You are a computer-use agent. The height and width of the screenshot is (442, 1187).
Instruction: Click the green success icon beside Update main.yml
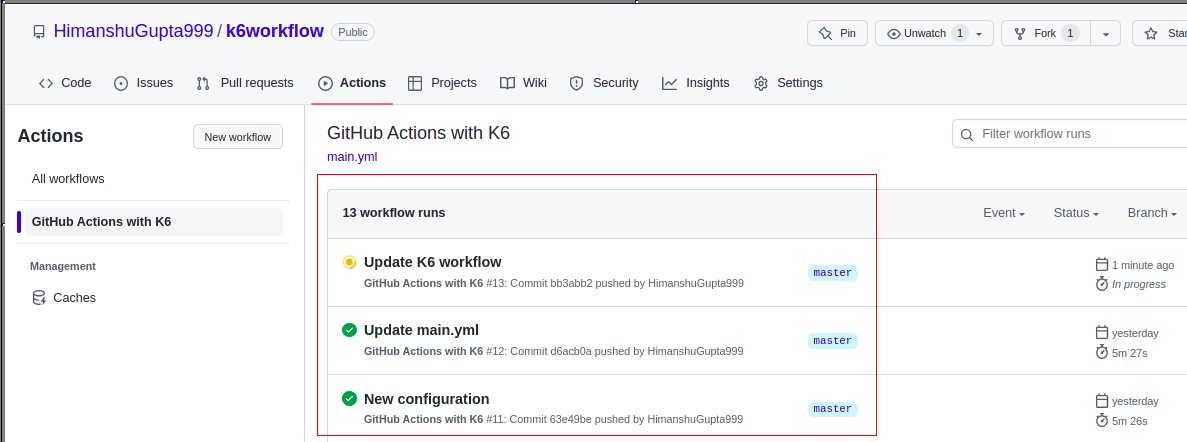[349, 330]
